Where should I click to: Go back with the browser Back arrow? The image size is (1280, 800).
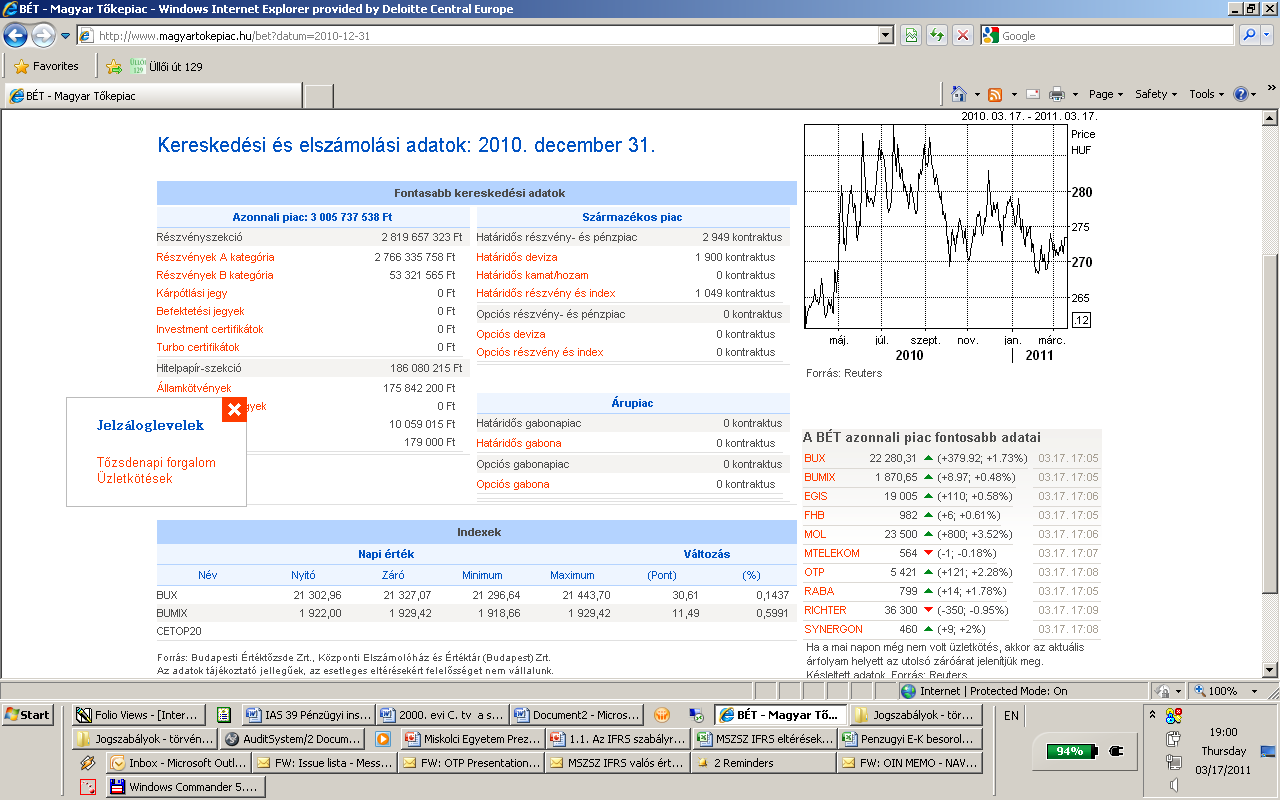16,36
